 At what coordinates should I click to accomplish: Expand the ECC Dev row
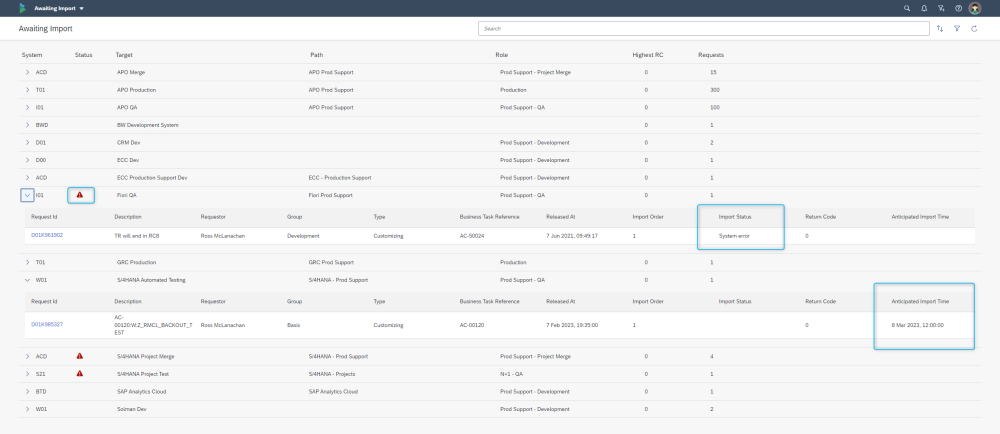tap(27, 160)
